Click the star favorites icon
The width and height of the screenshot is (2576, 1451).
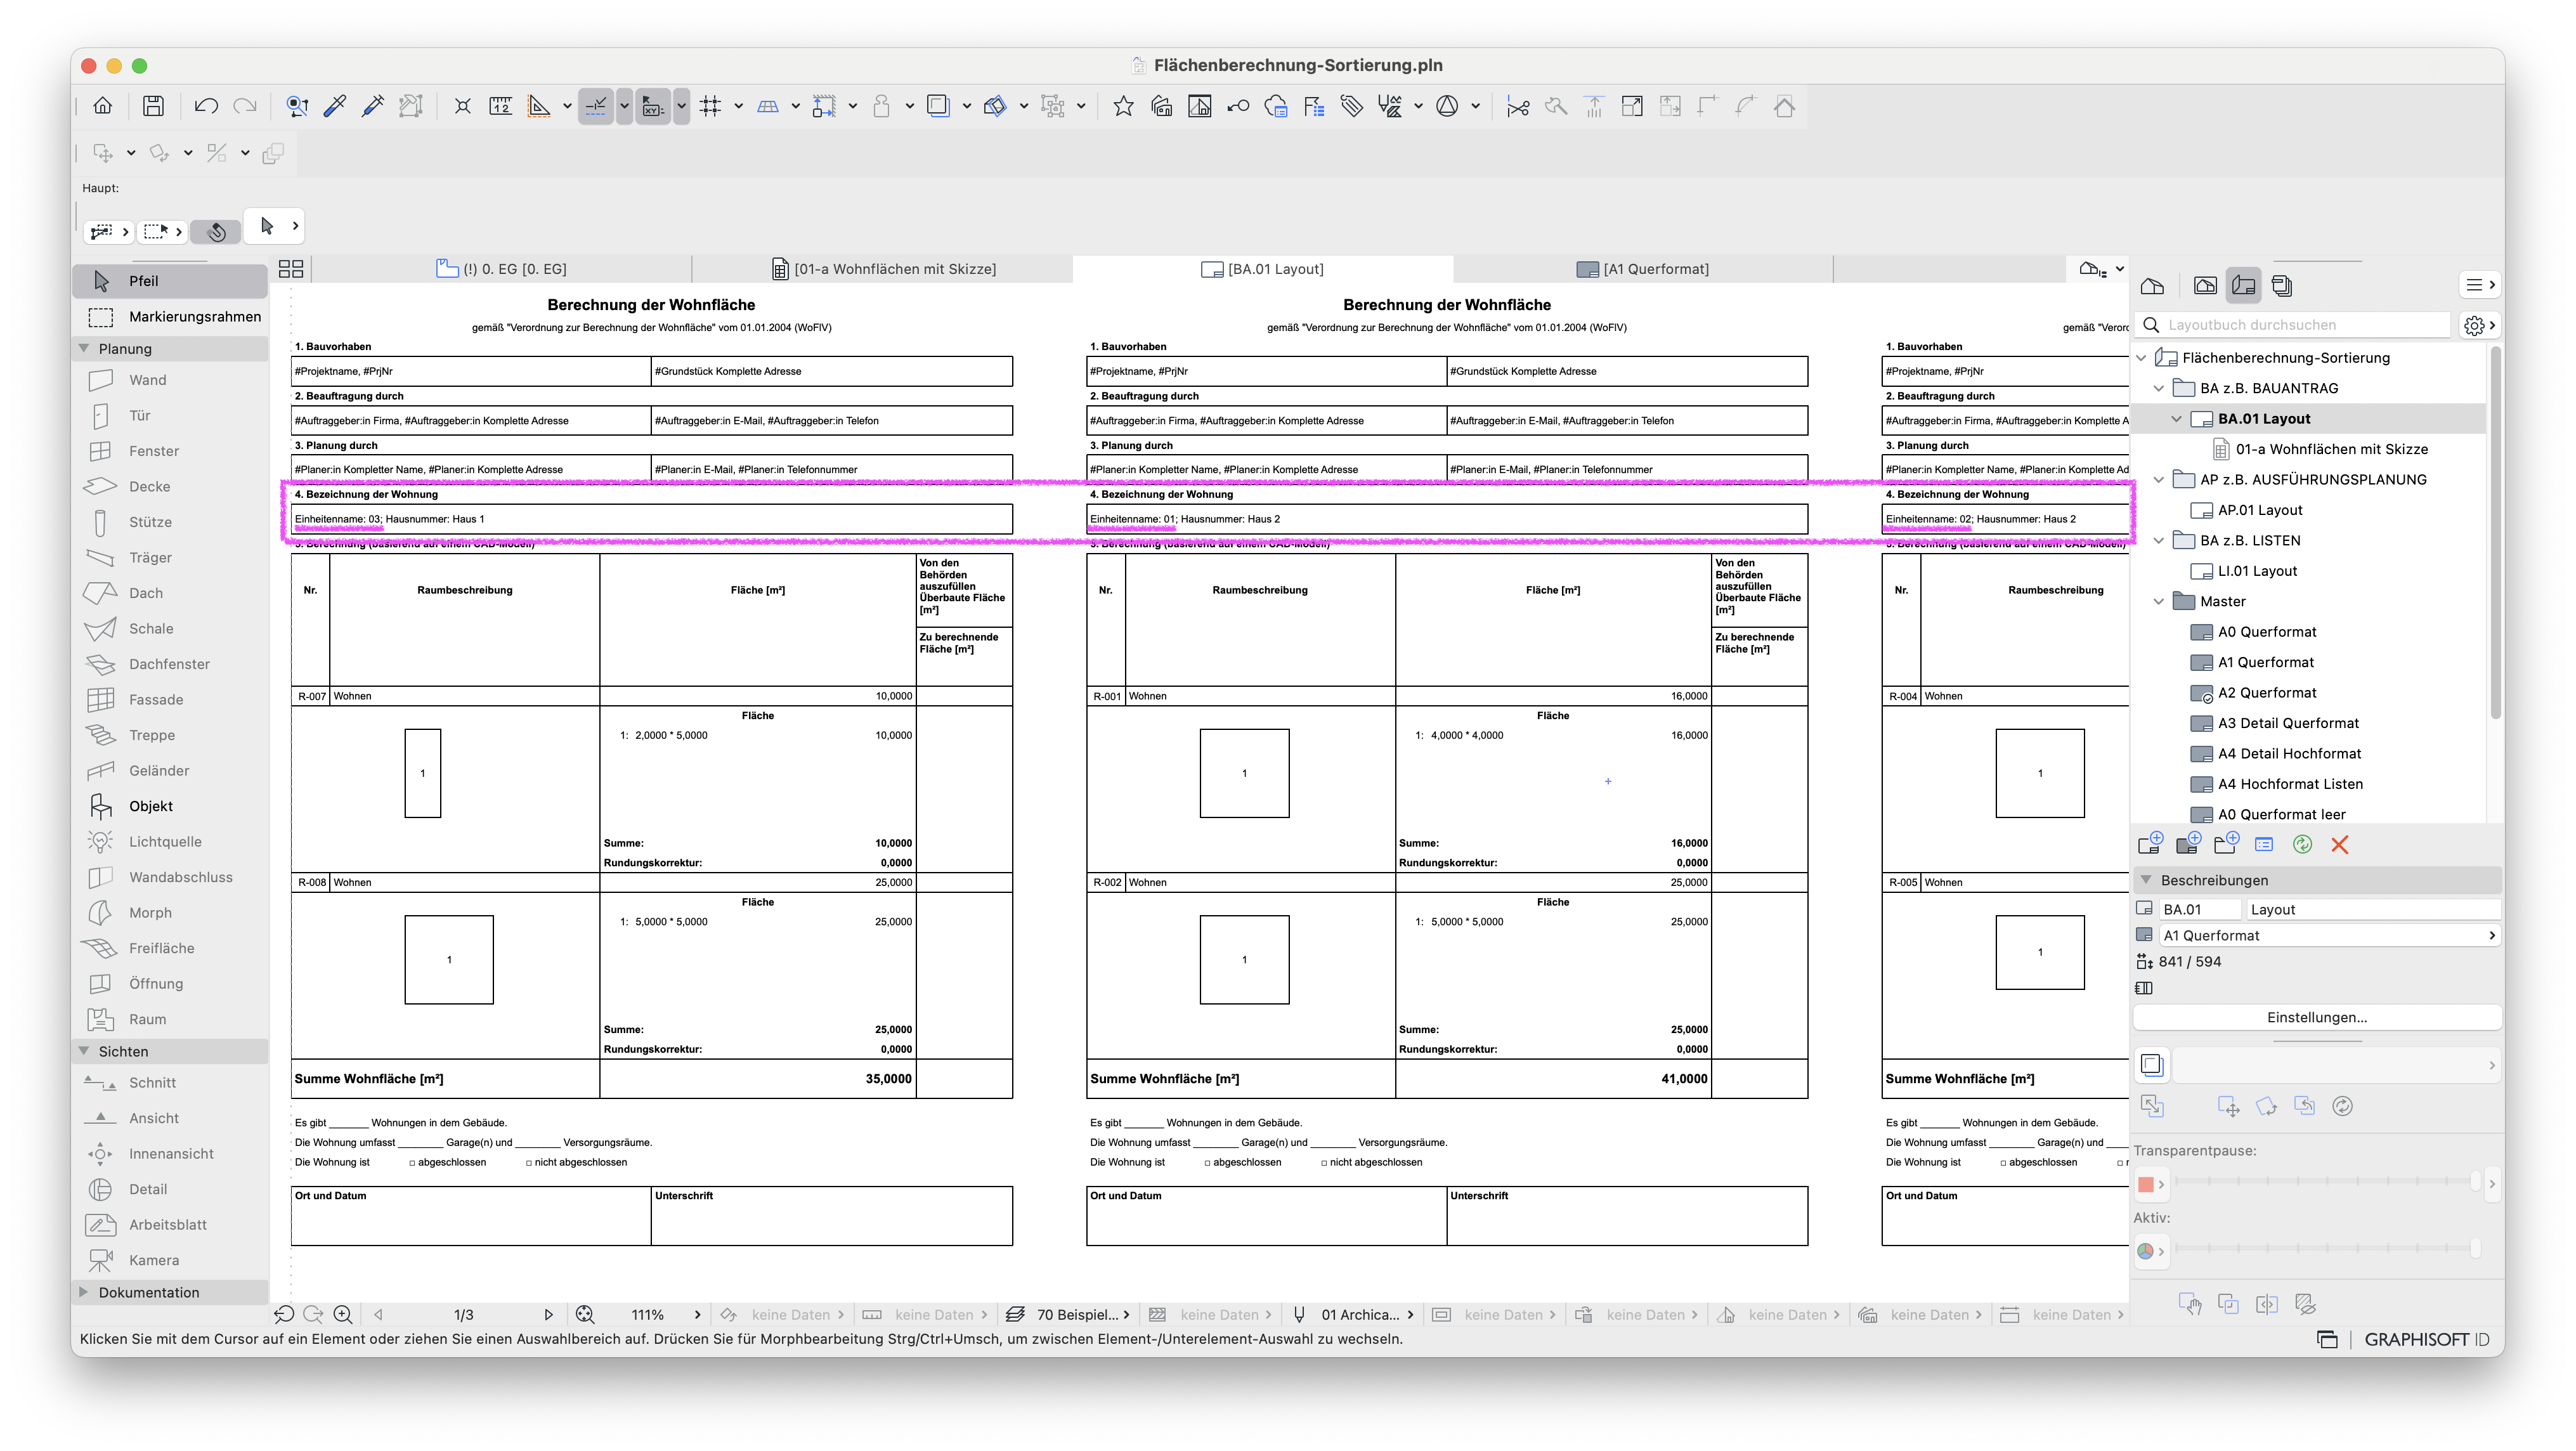tap(1123, 106)
